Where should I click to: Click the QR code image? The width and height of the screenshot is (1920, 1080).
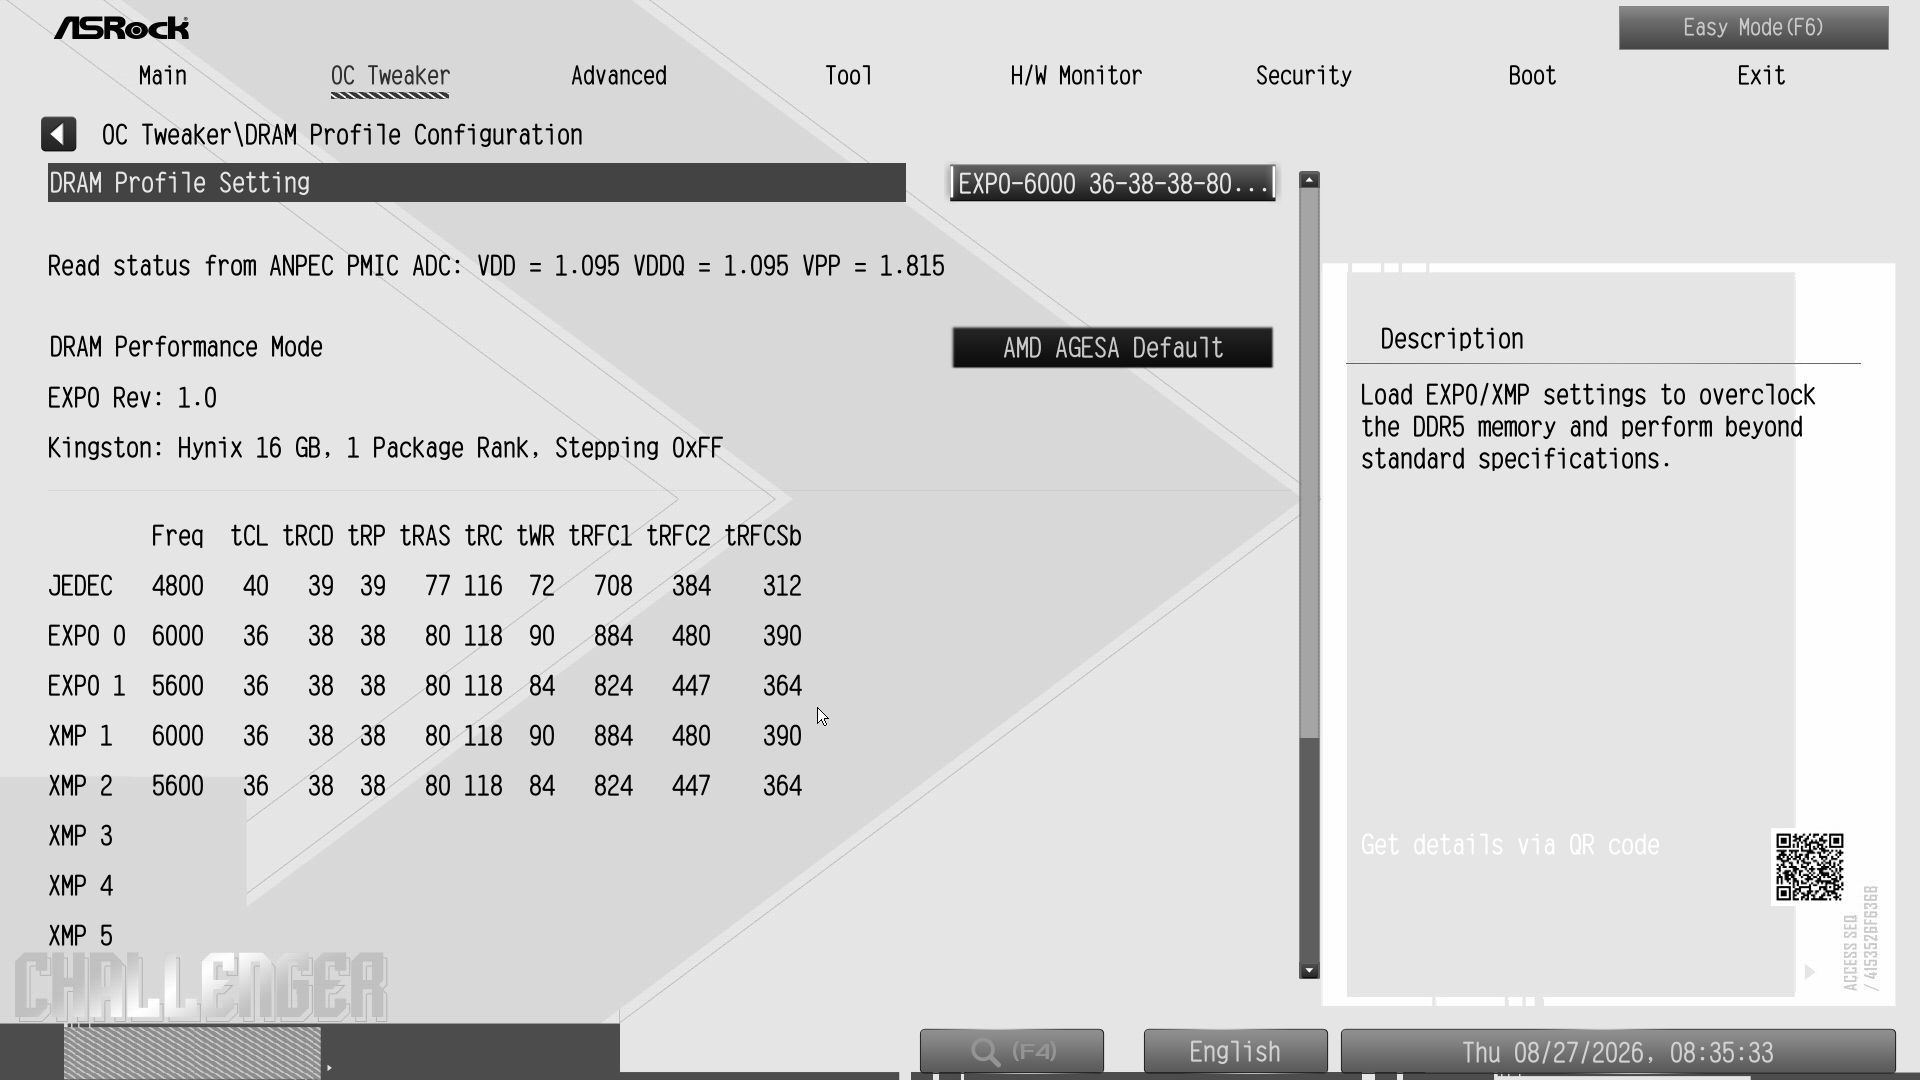1809,867
